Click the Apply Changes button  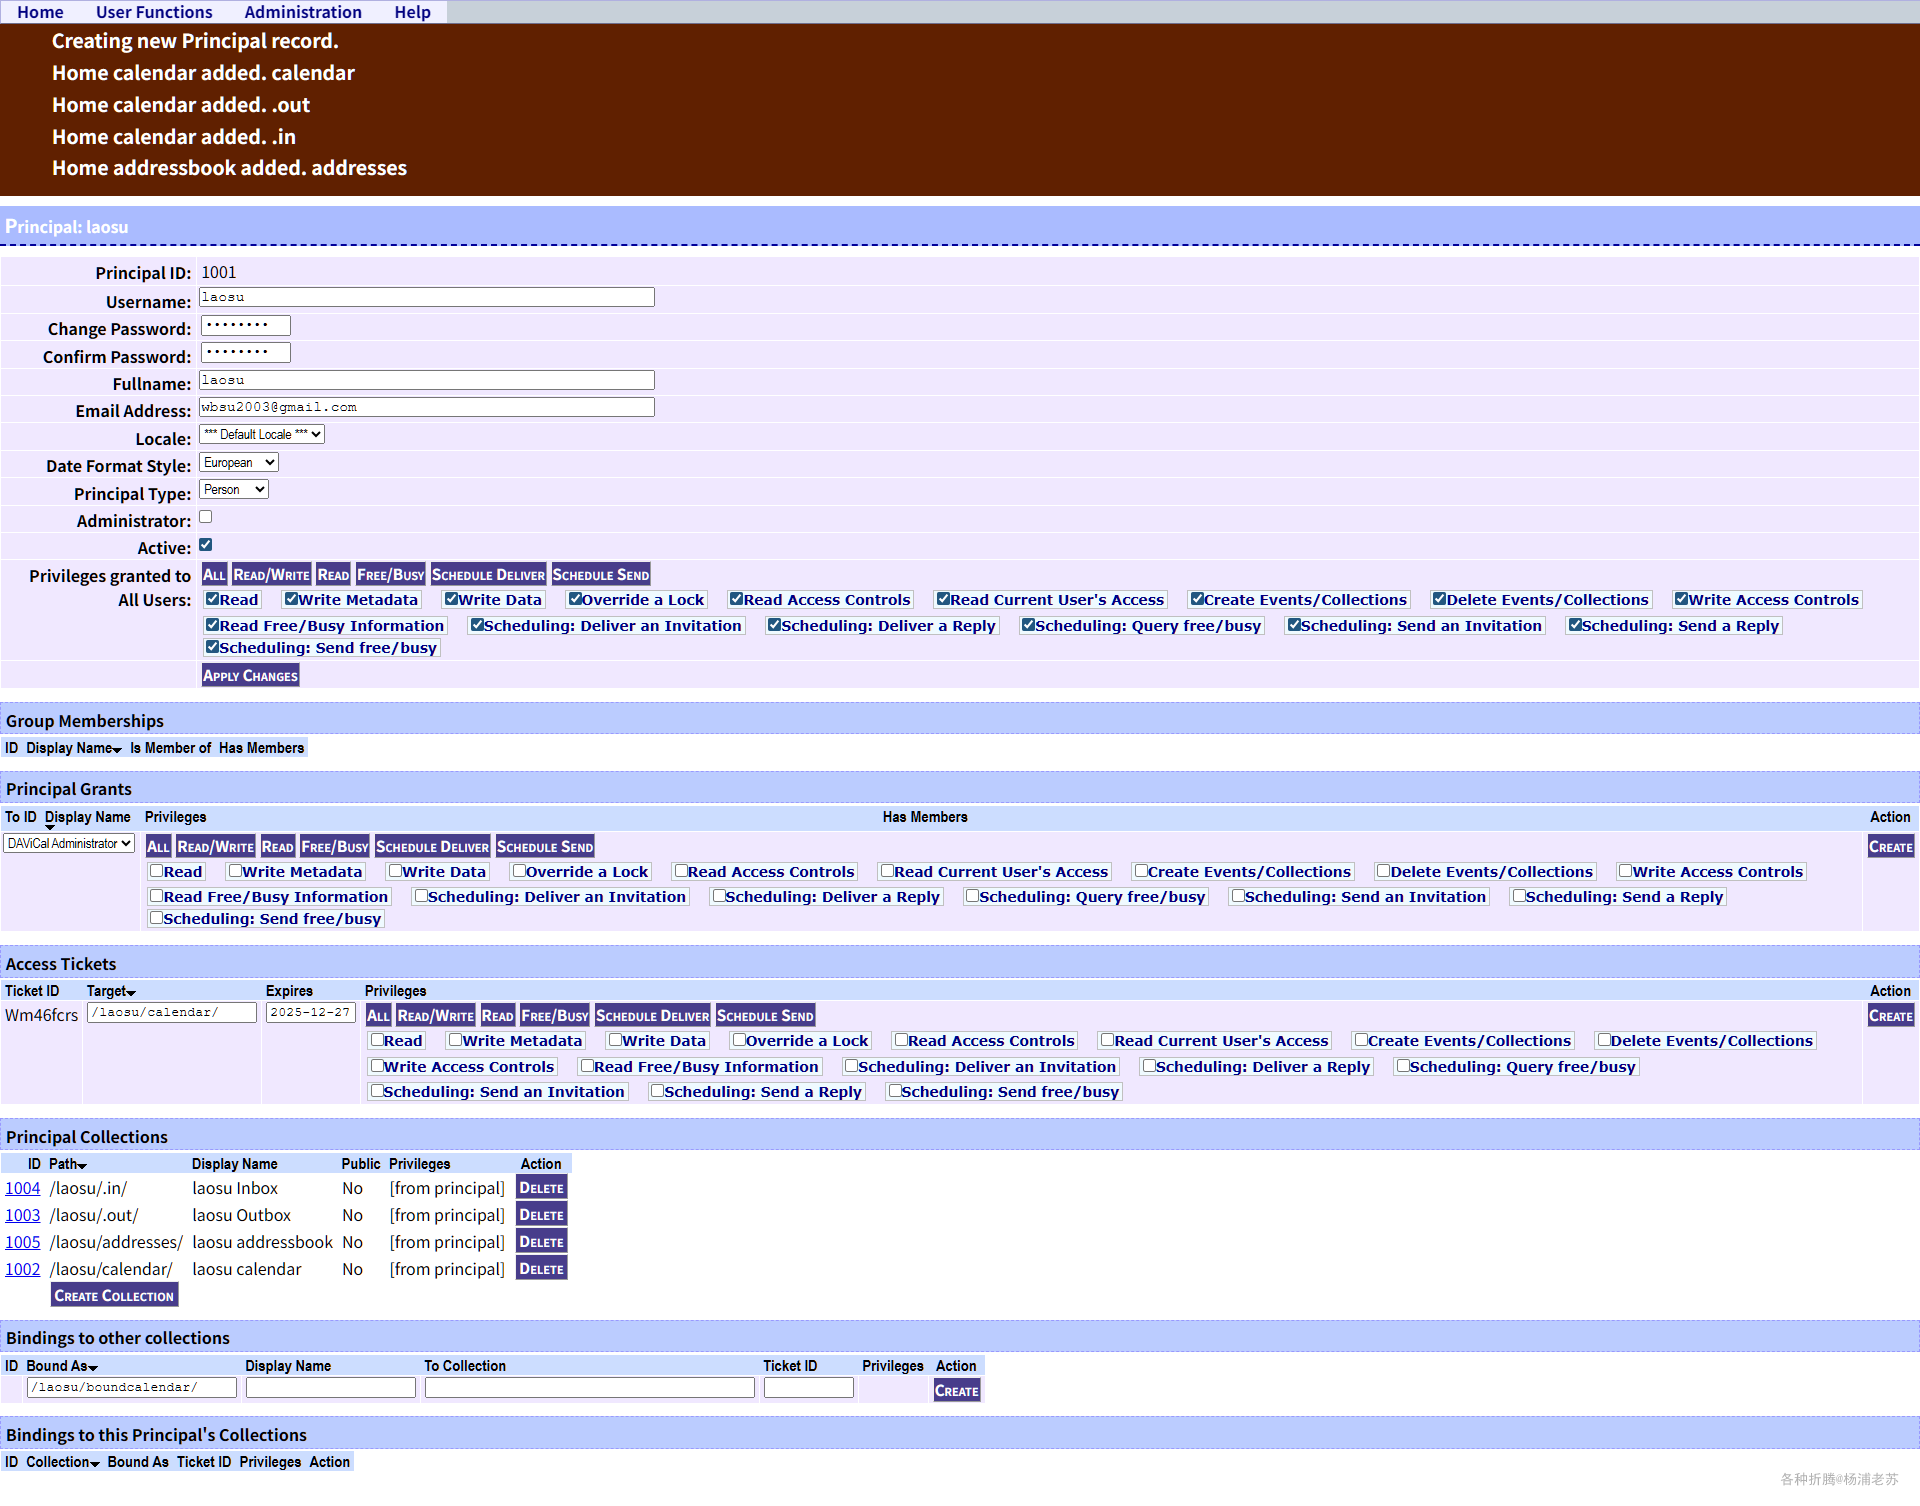[250, 676]
